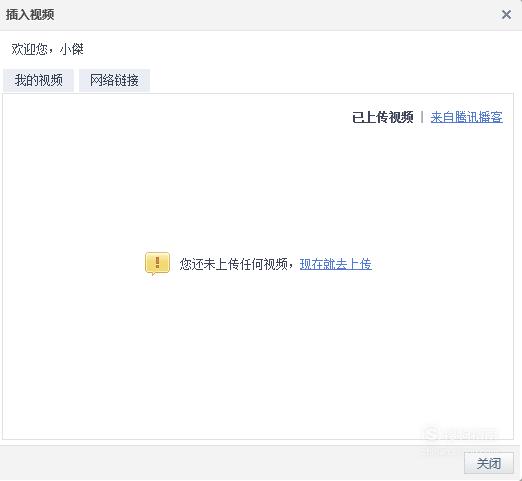Image resolution: width=522 pixels, height=481 pixels.
Task: Click the 欢迎您 greeting text
Action: coord(29,49)
